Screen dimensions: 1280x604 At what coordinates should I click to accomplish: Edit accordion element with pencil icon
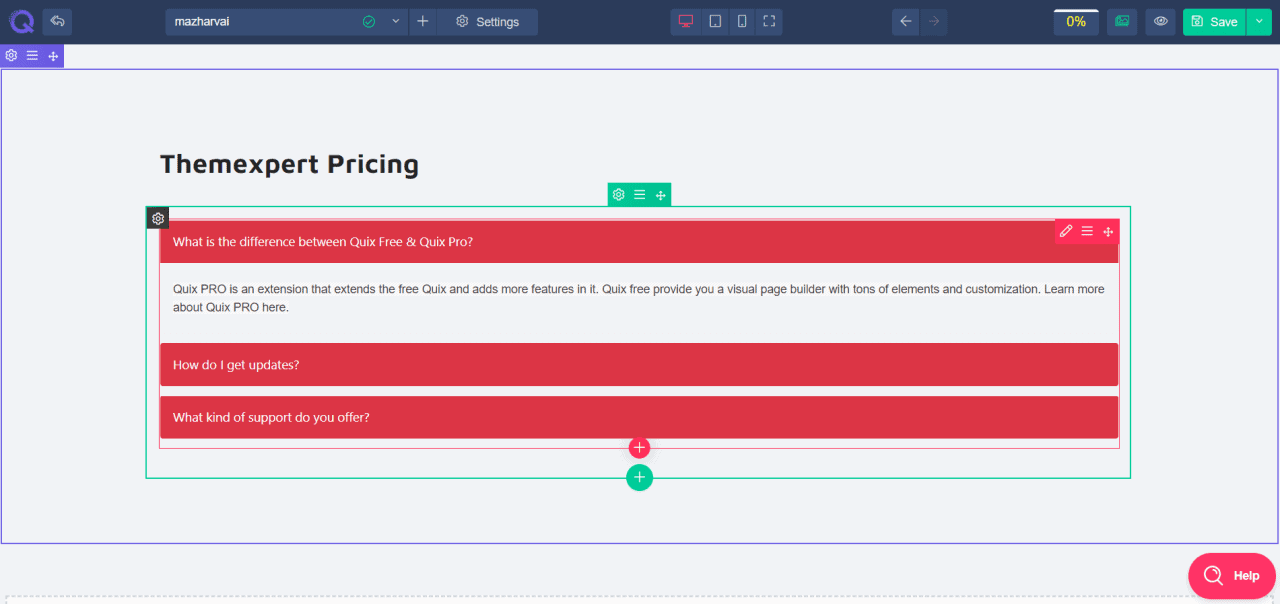coord(1066,231)
